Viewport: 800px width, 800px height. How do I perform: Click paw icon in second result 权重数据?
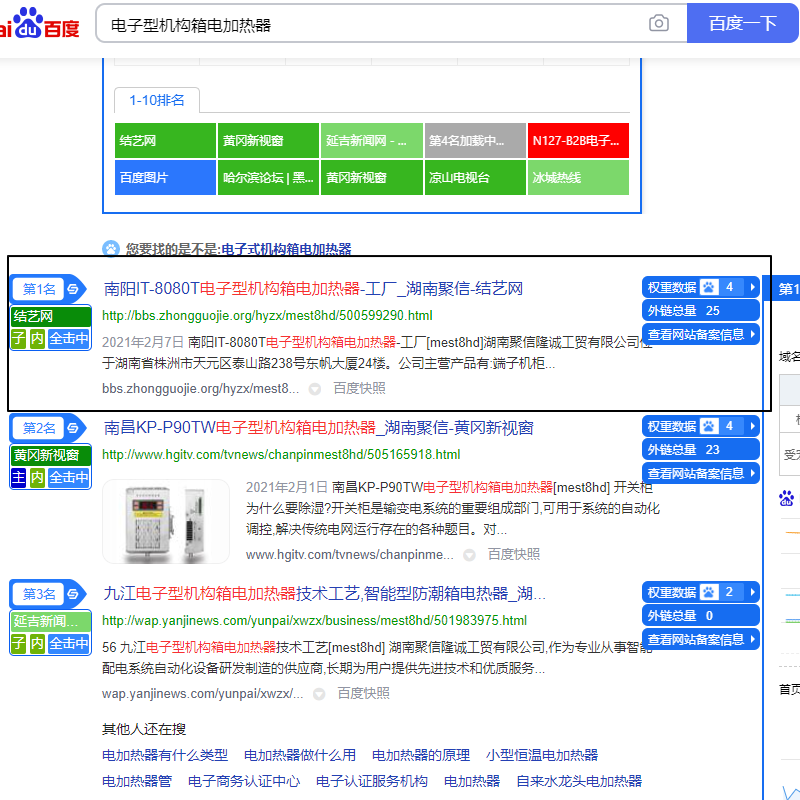(x=709, y=426)
